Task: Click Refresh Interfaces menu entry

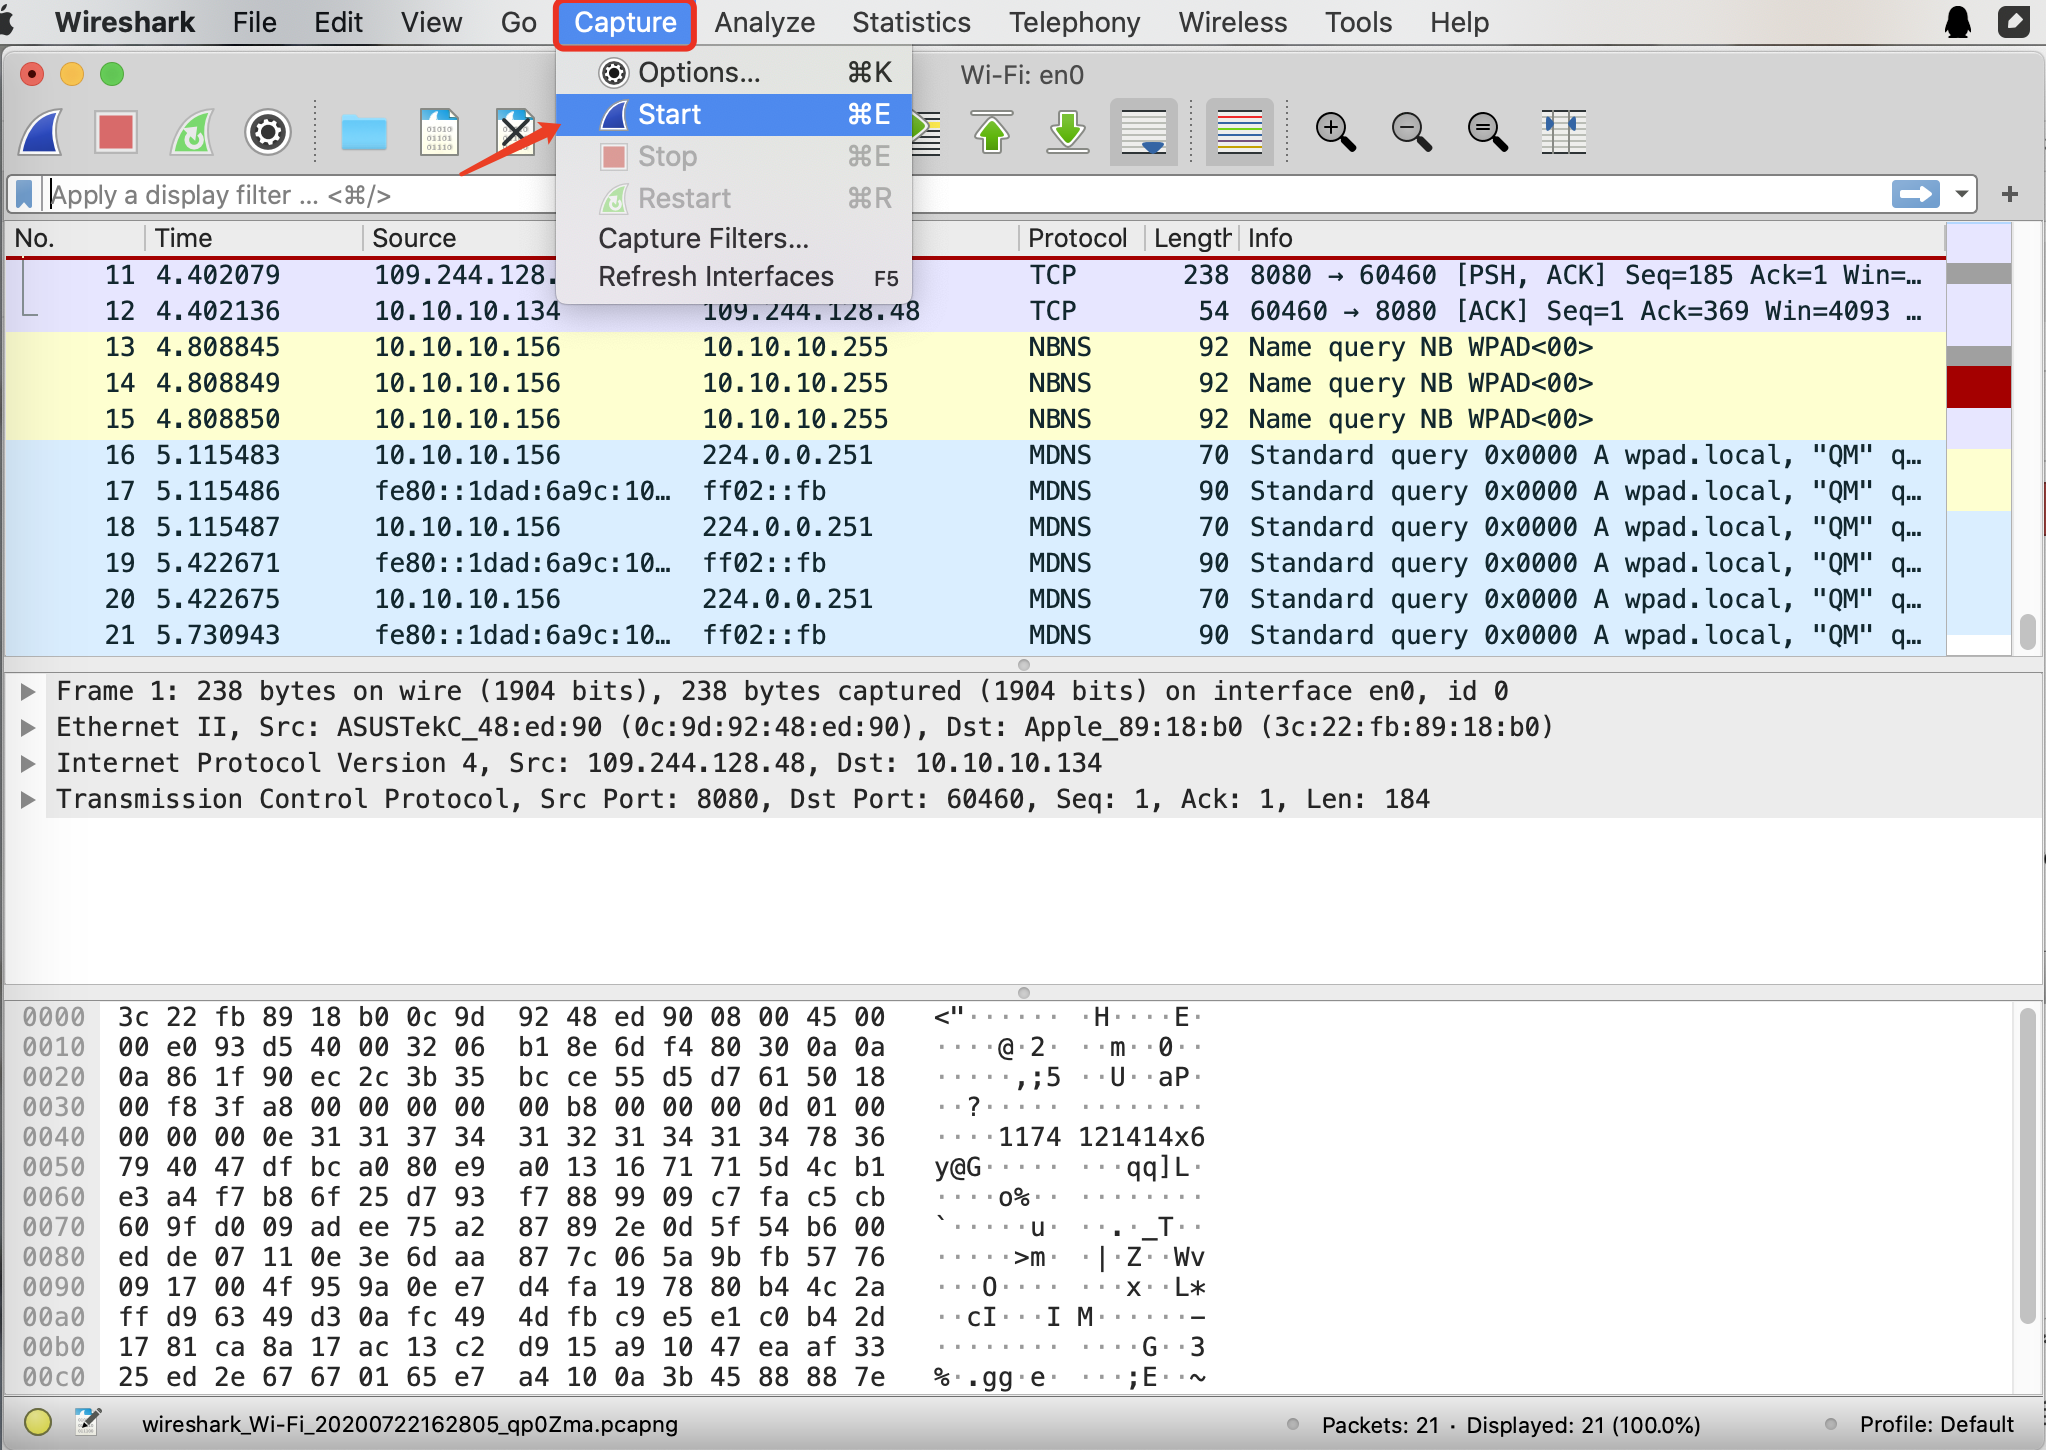Action: click(x=716, y=277)
